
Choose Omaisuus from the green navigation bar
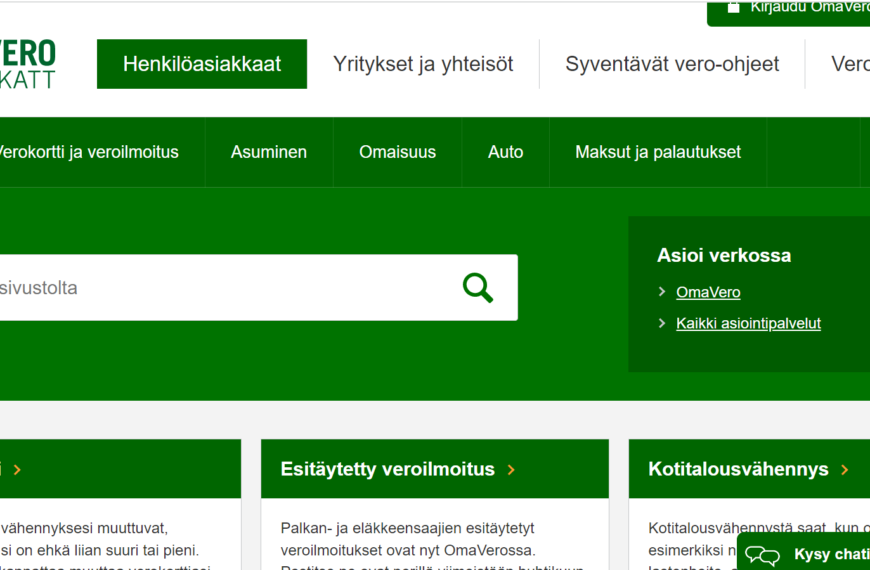point(397,152)
